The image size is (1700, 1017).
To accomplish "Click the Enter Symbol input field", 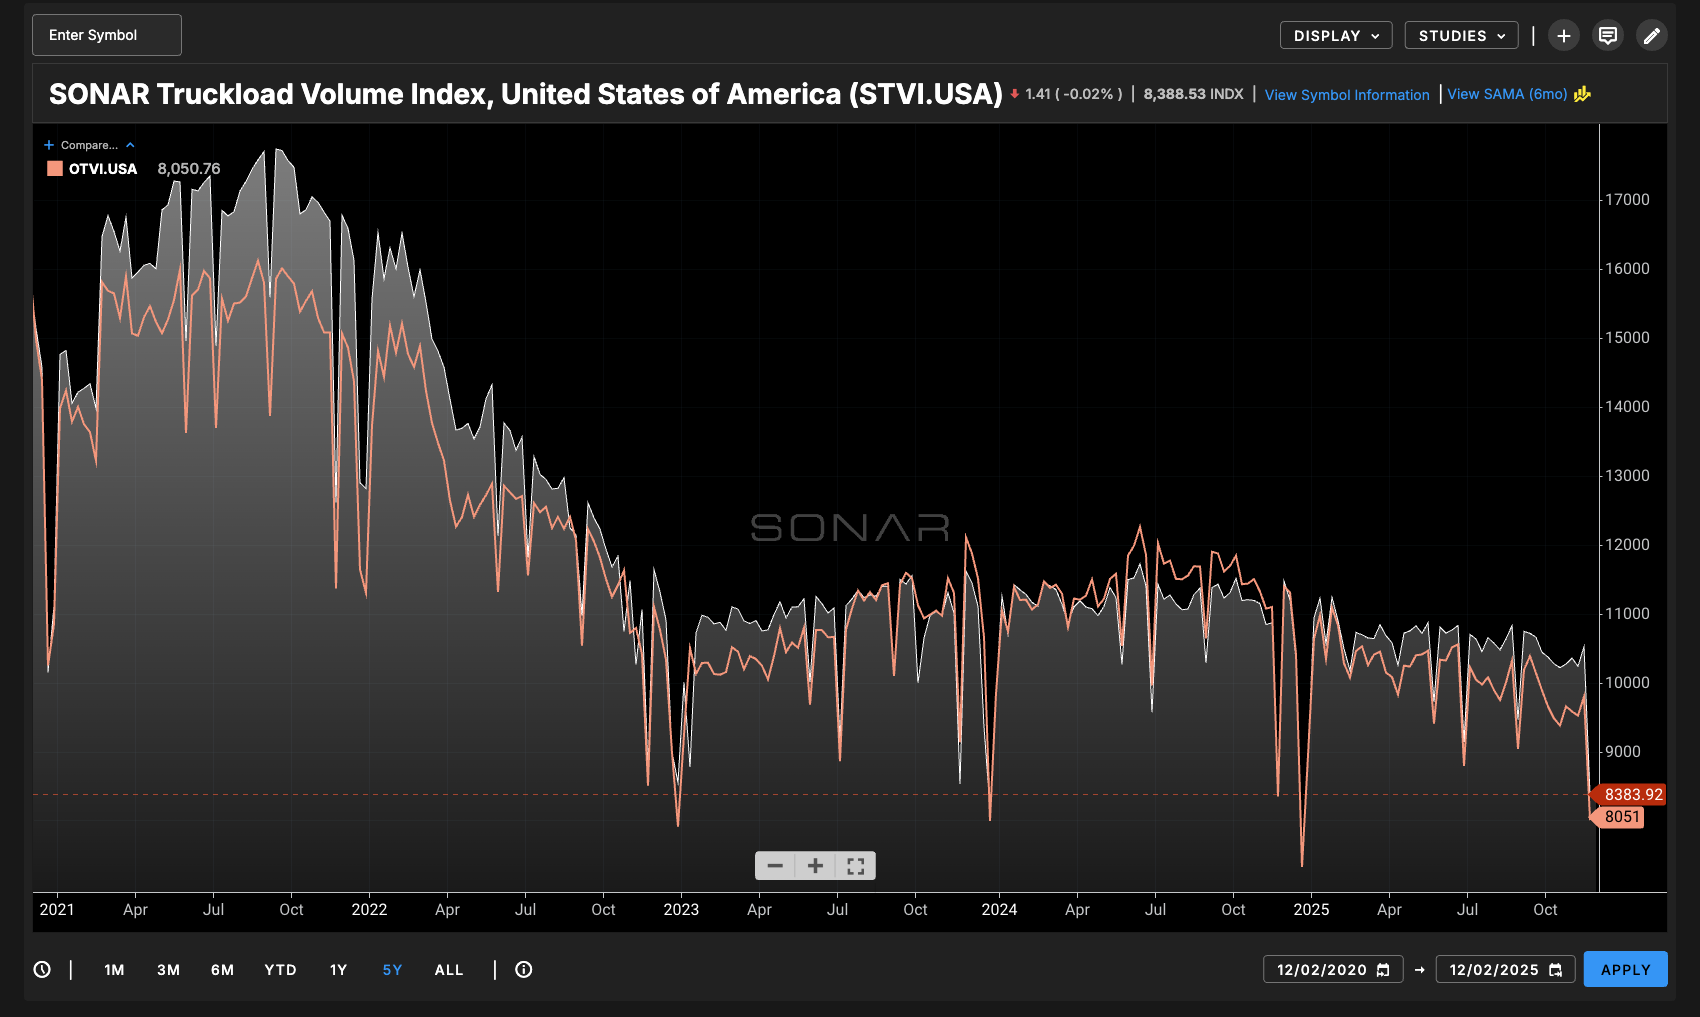I will pos(107,35).
